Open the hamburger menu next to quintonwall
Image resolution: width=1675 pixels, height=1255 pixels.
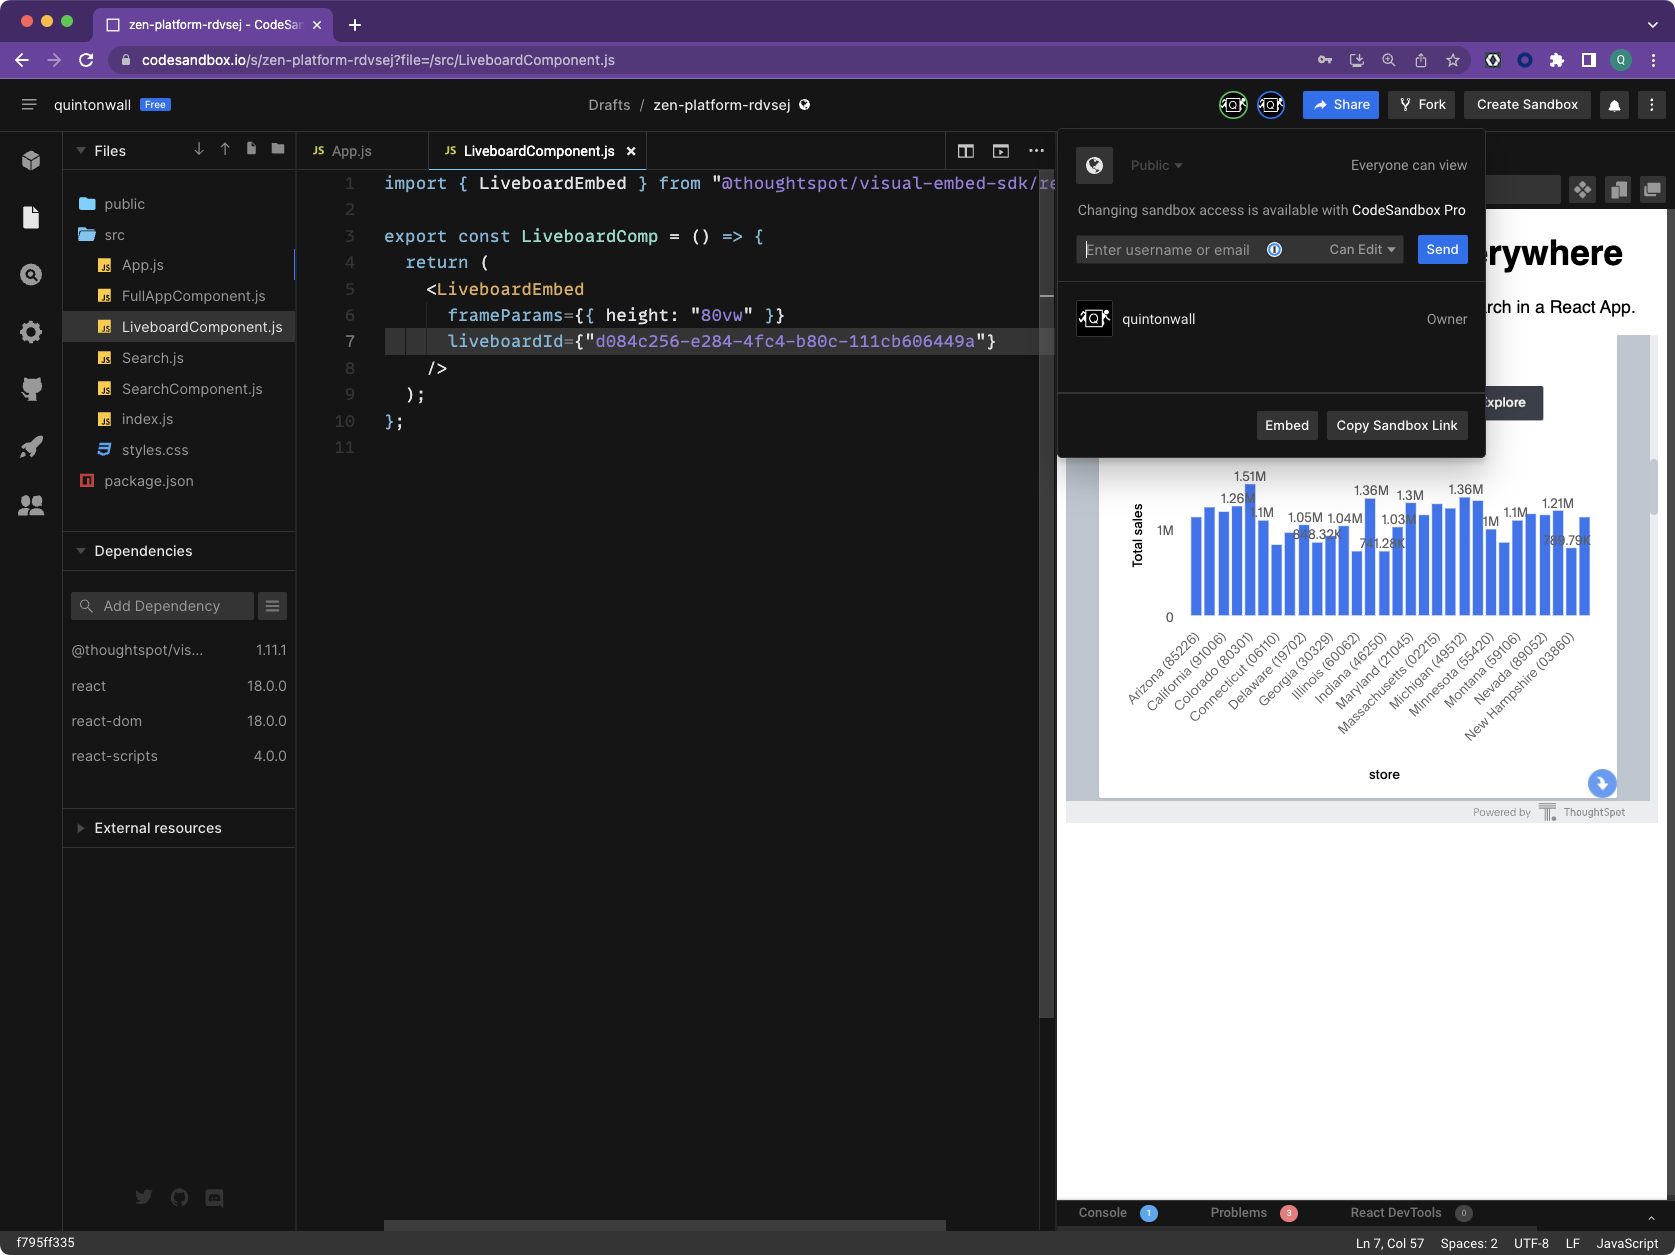[x=29, y=105]
